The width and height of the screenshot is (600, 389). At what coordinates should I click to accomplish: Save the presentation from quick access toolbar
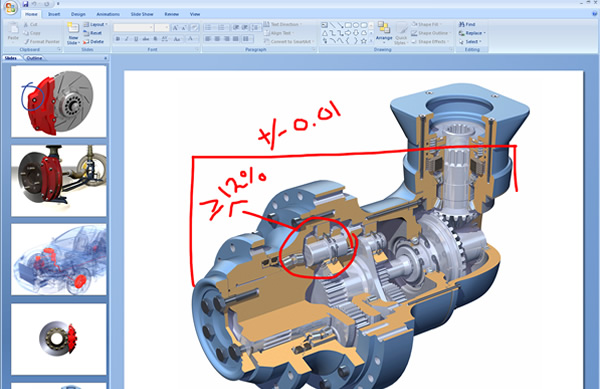[26, 4]
